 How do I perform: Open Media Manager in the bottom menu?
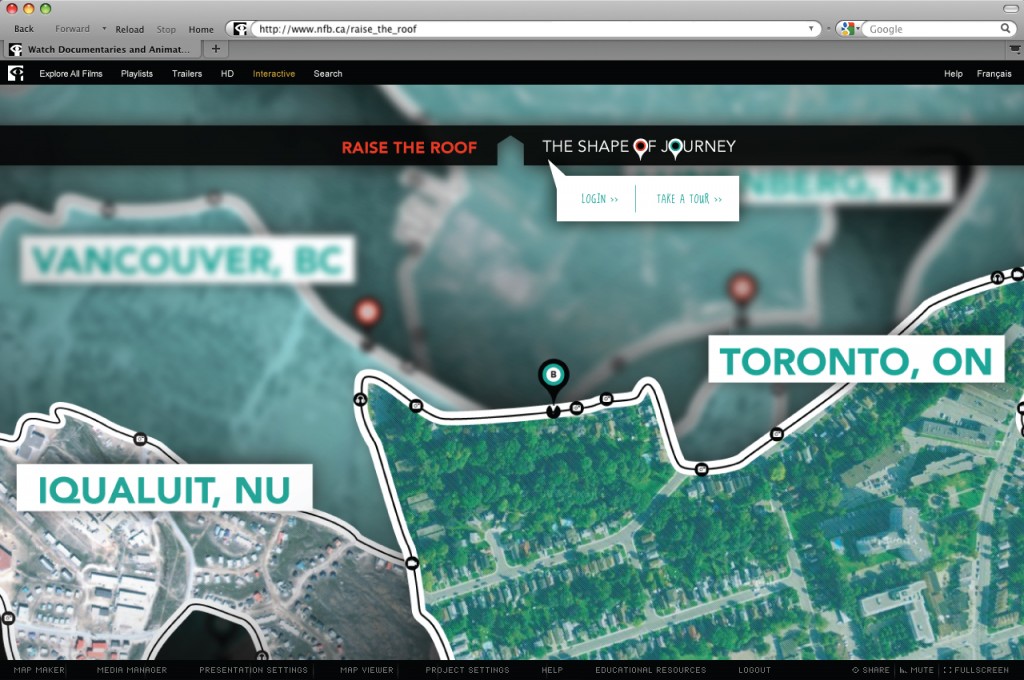click(x=132, y=670)
